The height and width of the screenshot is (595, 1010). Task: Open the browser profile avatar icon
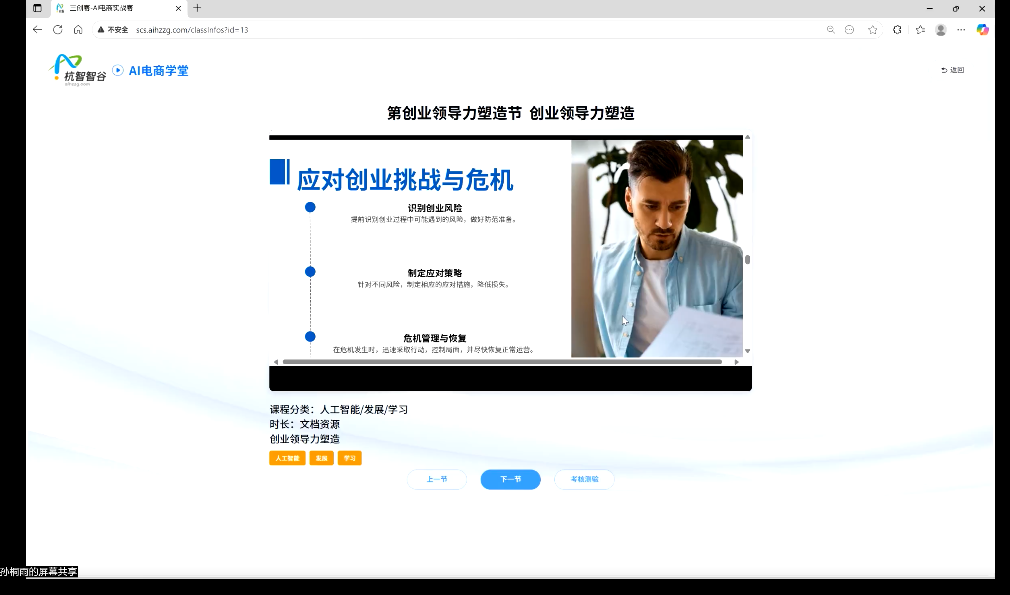pos(941,30)
